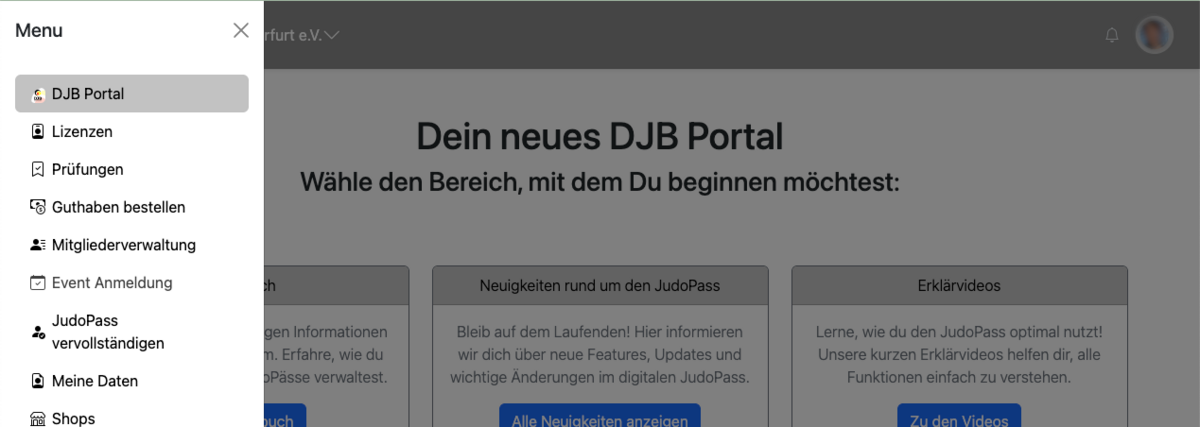This screenshot has height=427, width=1200.
Task: Click the Erklärvideos card description text
Action: (959, 354)
